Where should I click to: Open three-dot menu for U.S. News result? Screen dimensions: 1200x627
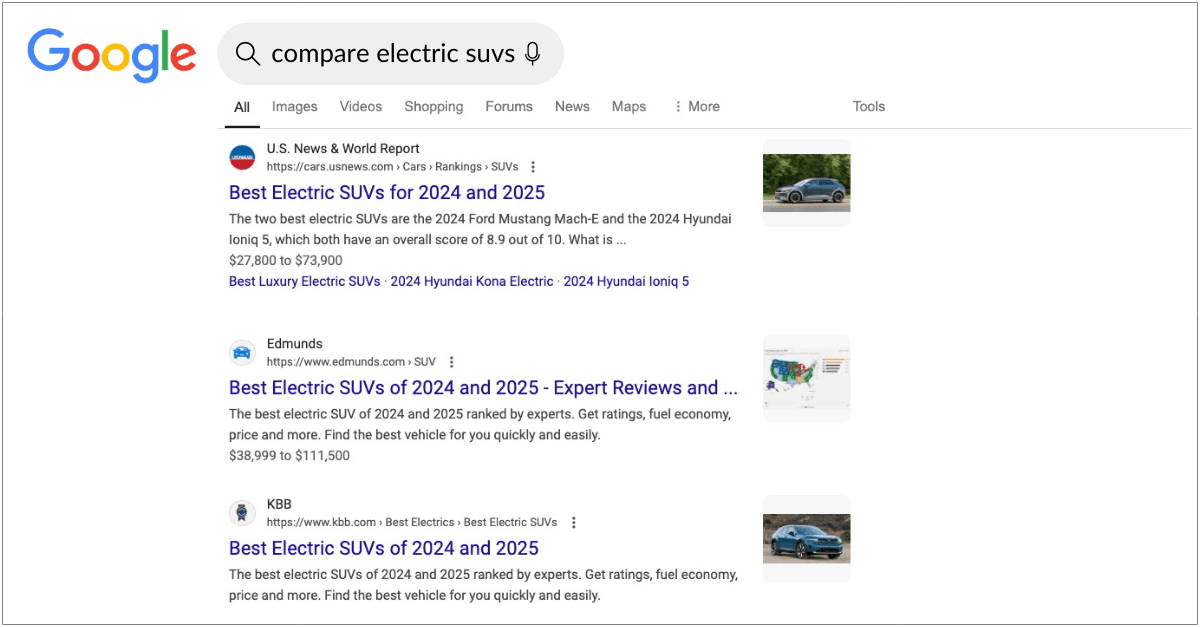click(533, 167)
